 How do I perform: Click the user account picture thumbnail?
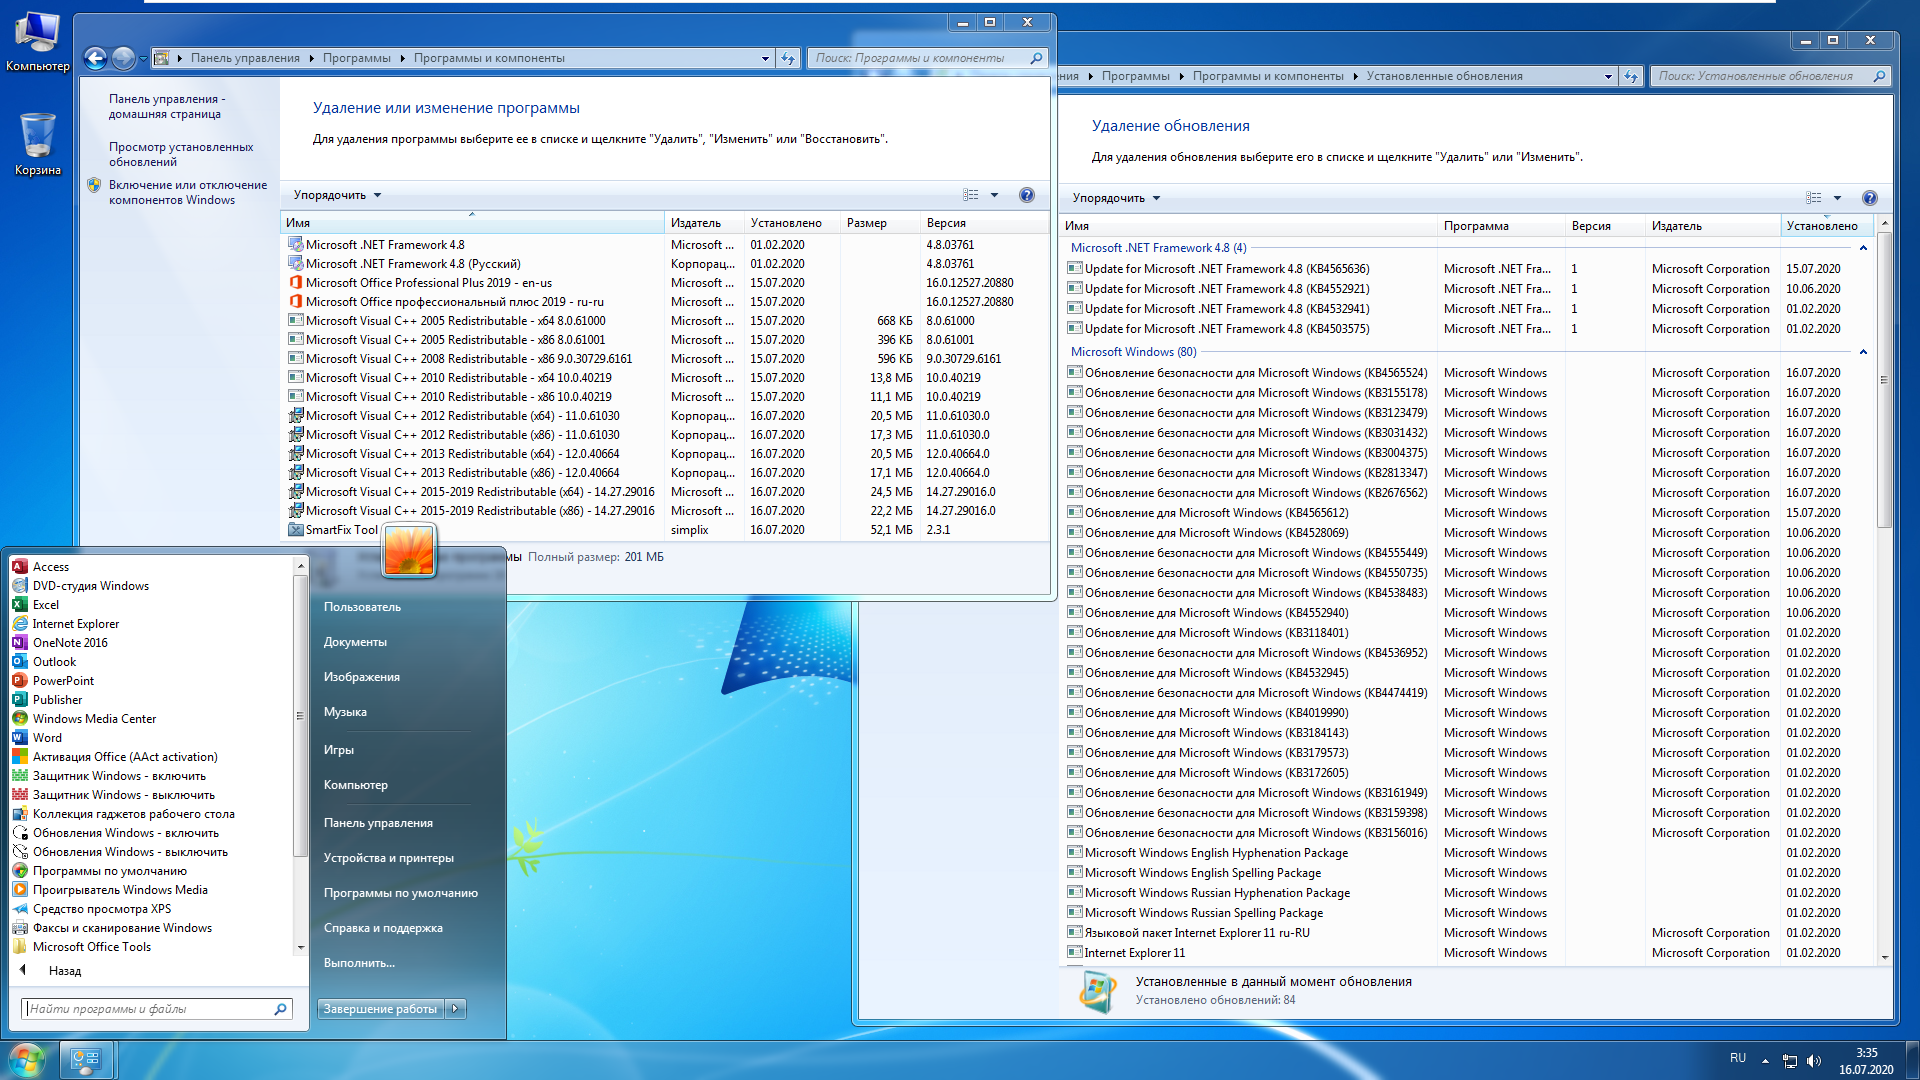tap(409, 550)
